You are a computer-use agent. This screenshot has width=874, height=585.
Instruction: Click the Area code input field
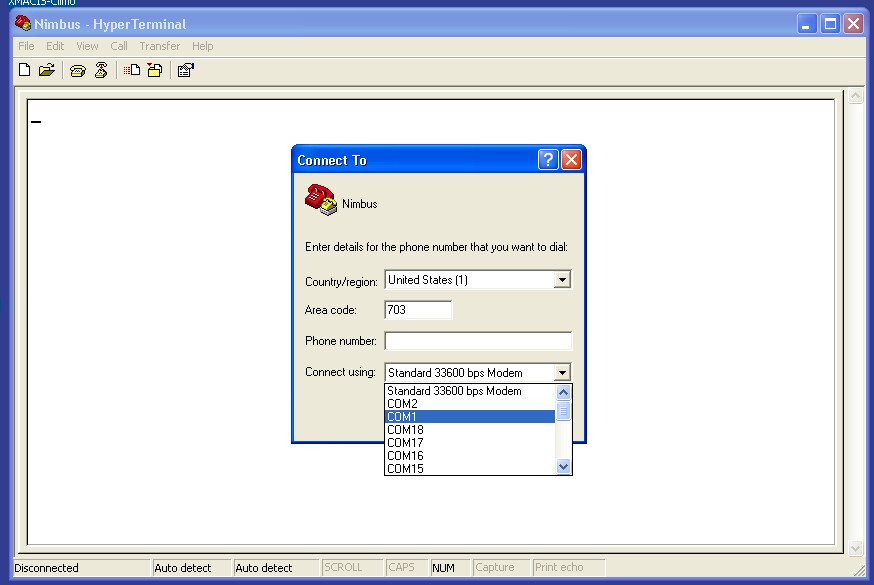[418, 310]
